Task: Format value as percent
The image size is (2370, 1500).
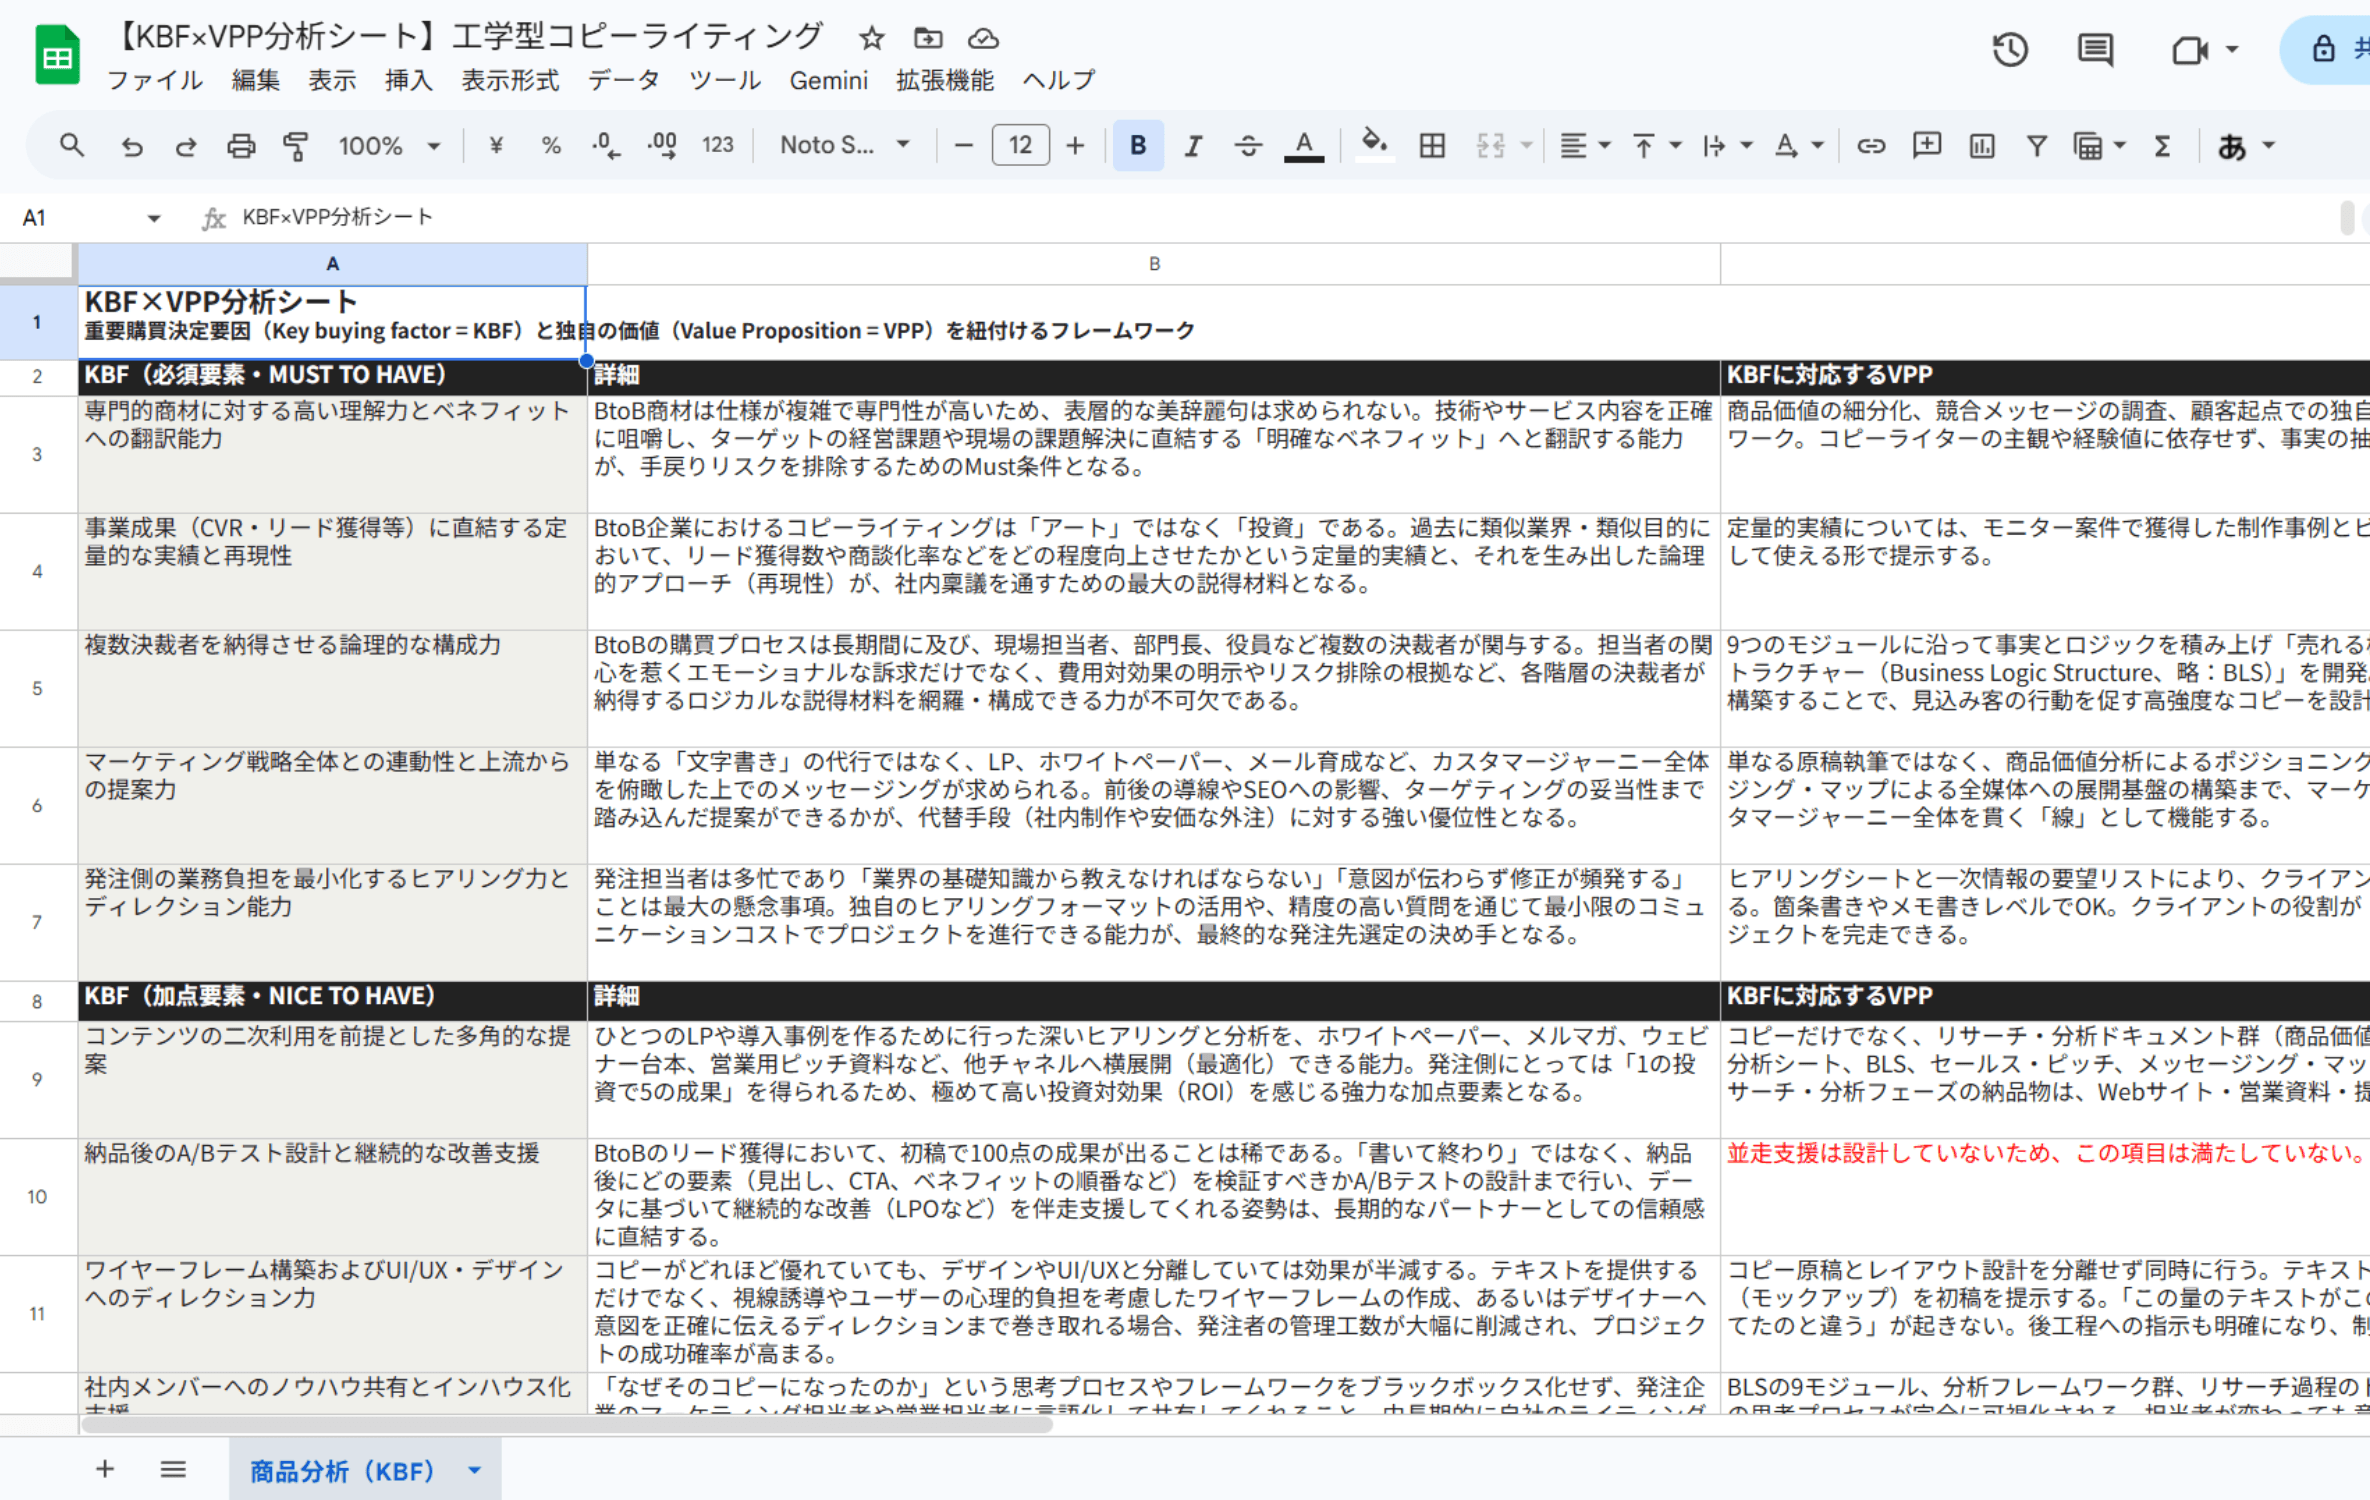Action: click(549, 145)
